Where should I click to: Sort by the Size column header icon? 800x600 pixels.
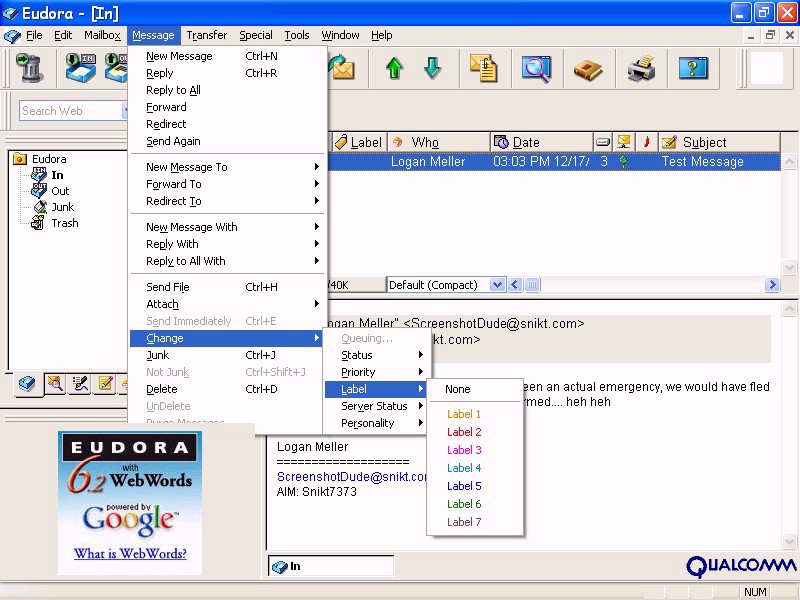pos(603,142)
